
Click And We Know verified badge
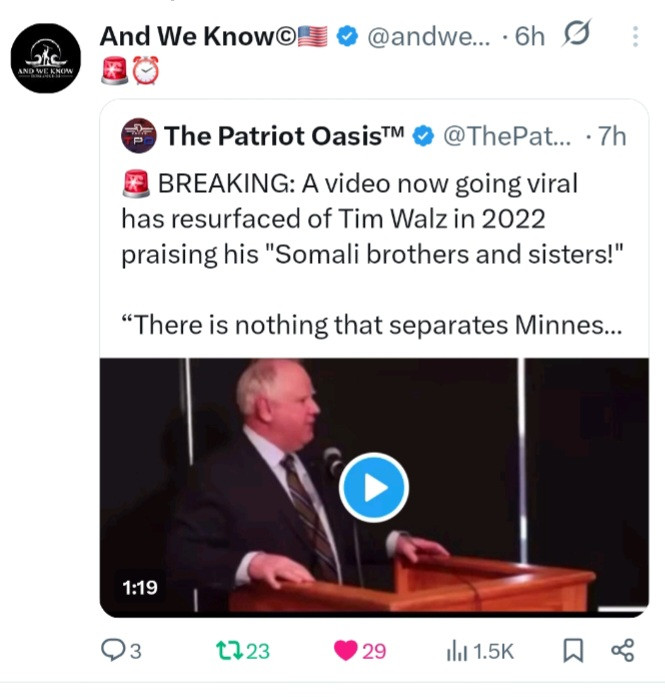coord(347,36)
